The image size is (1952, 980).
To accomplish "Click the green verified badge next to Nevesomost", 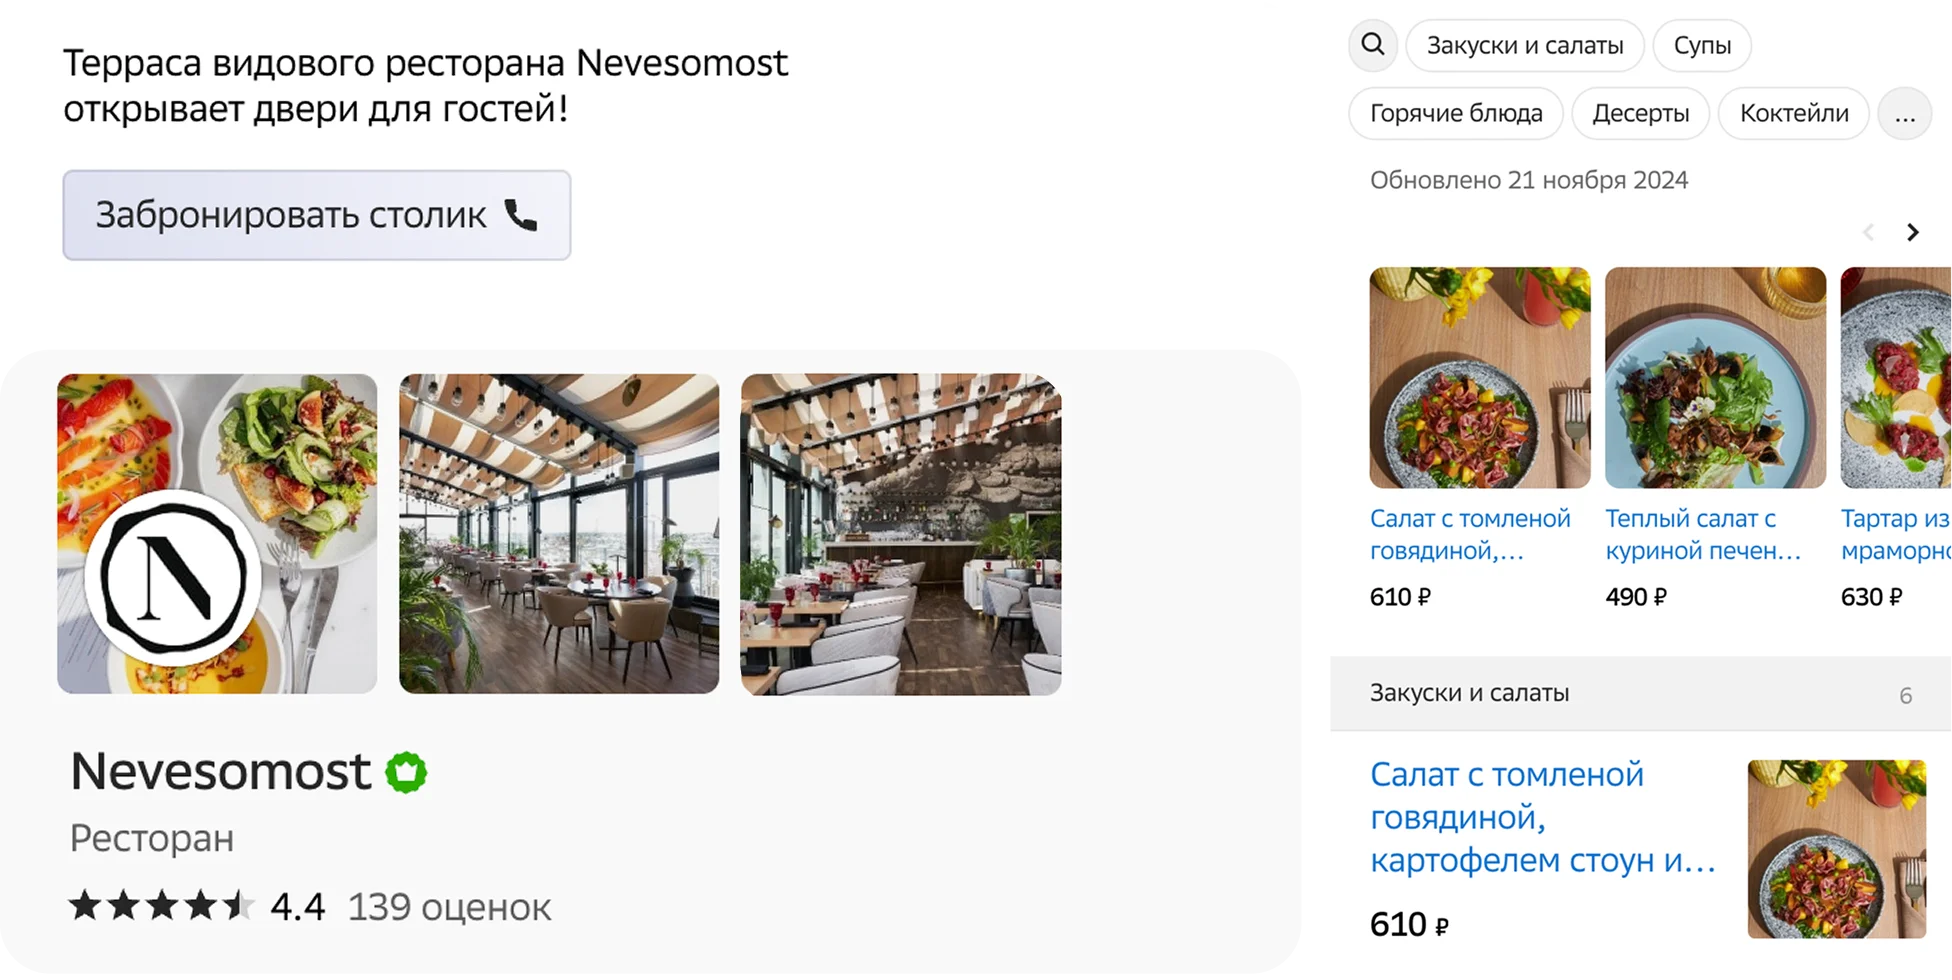I will coord(406,772).
